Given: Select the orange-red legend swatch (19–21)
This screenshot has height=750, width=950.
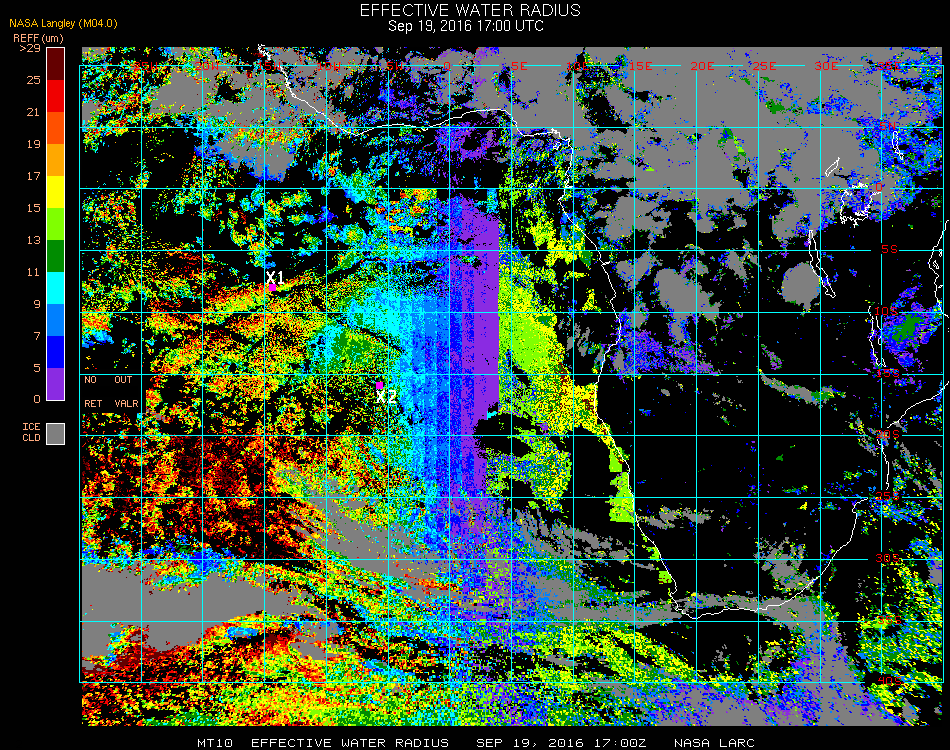Looking at the screenshot, I should 56,128.
